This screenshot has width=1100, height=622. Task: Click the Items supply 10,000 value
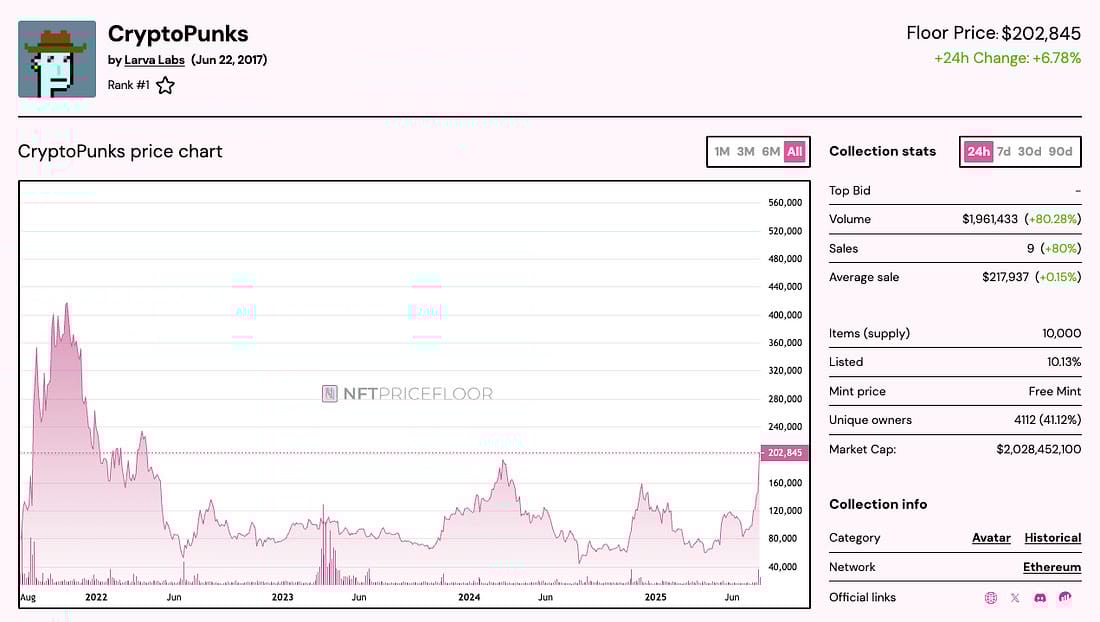(x=1061, y=334)
